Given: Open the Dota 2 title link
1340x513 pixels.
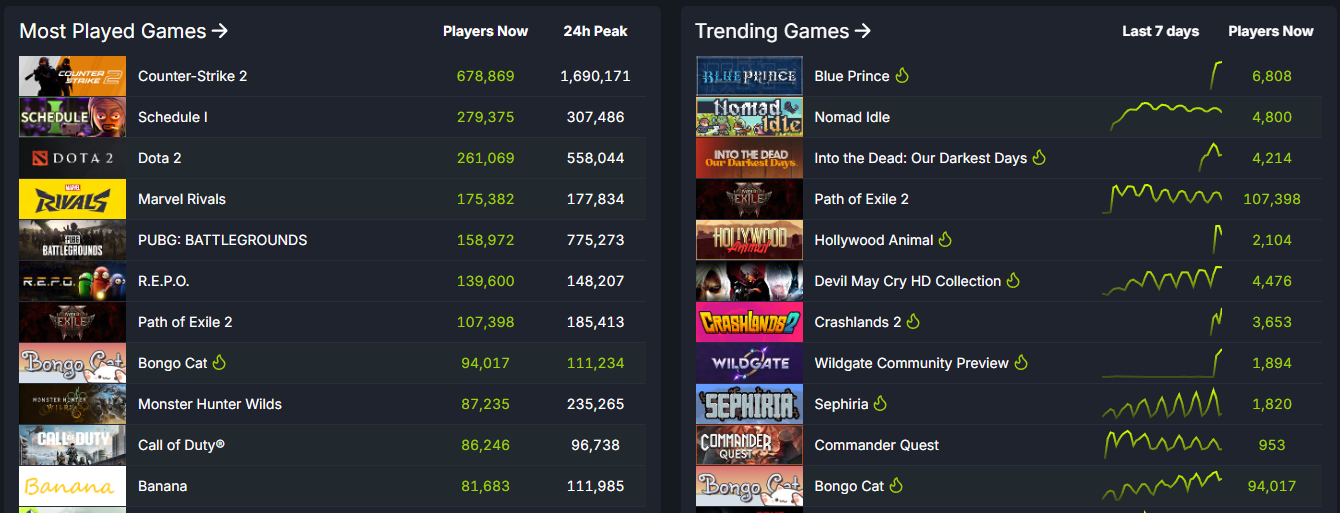Looking at the screenshot, I should point(160,158).
